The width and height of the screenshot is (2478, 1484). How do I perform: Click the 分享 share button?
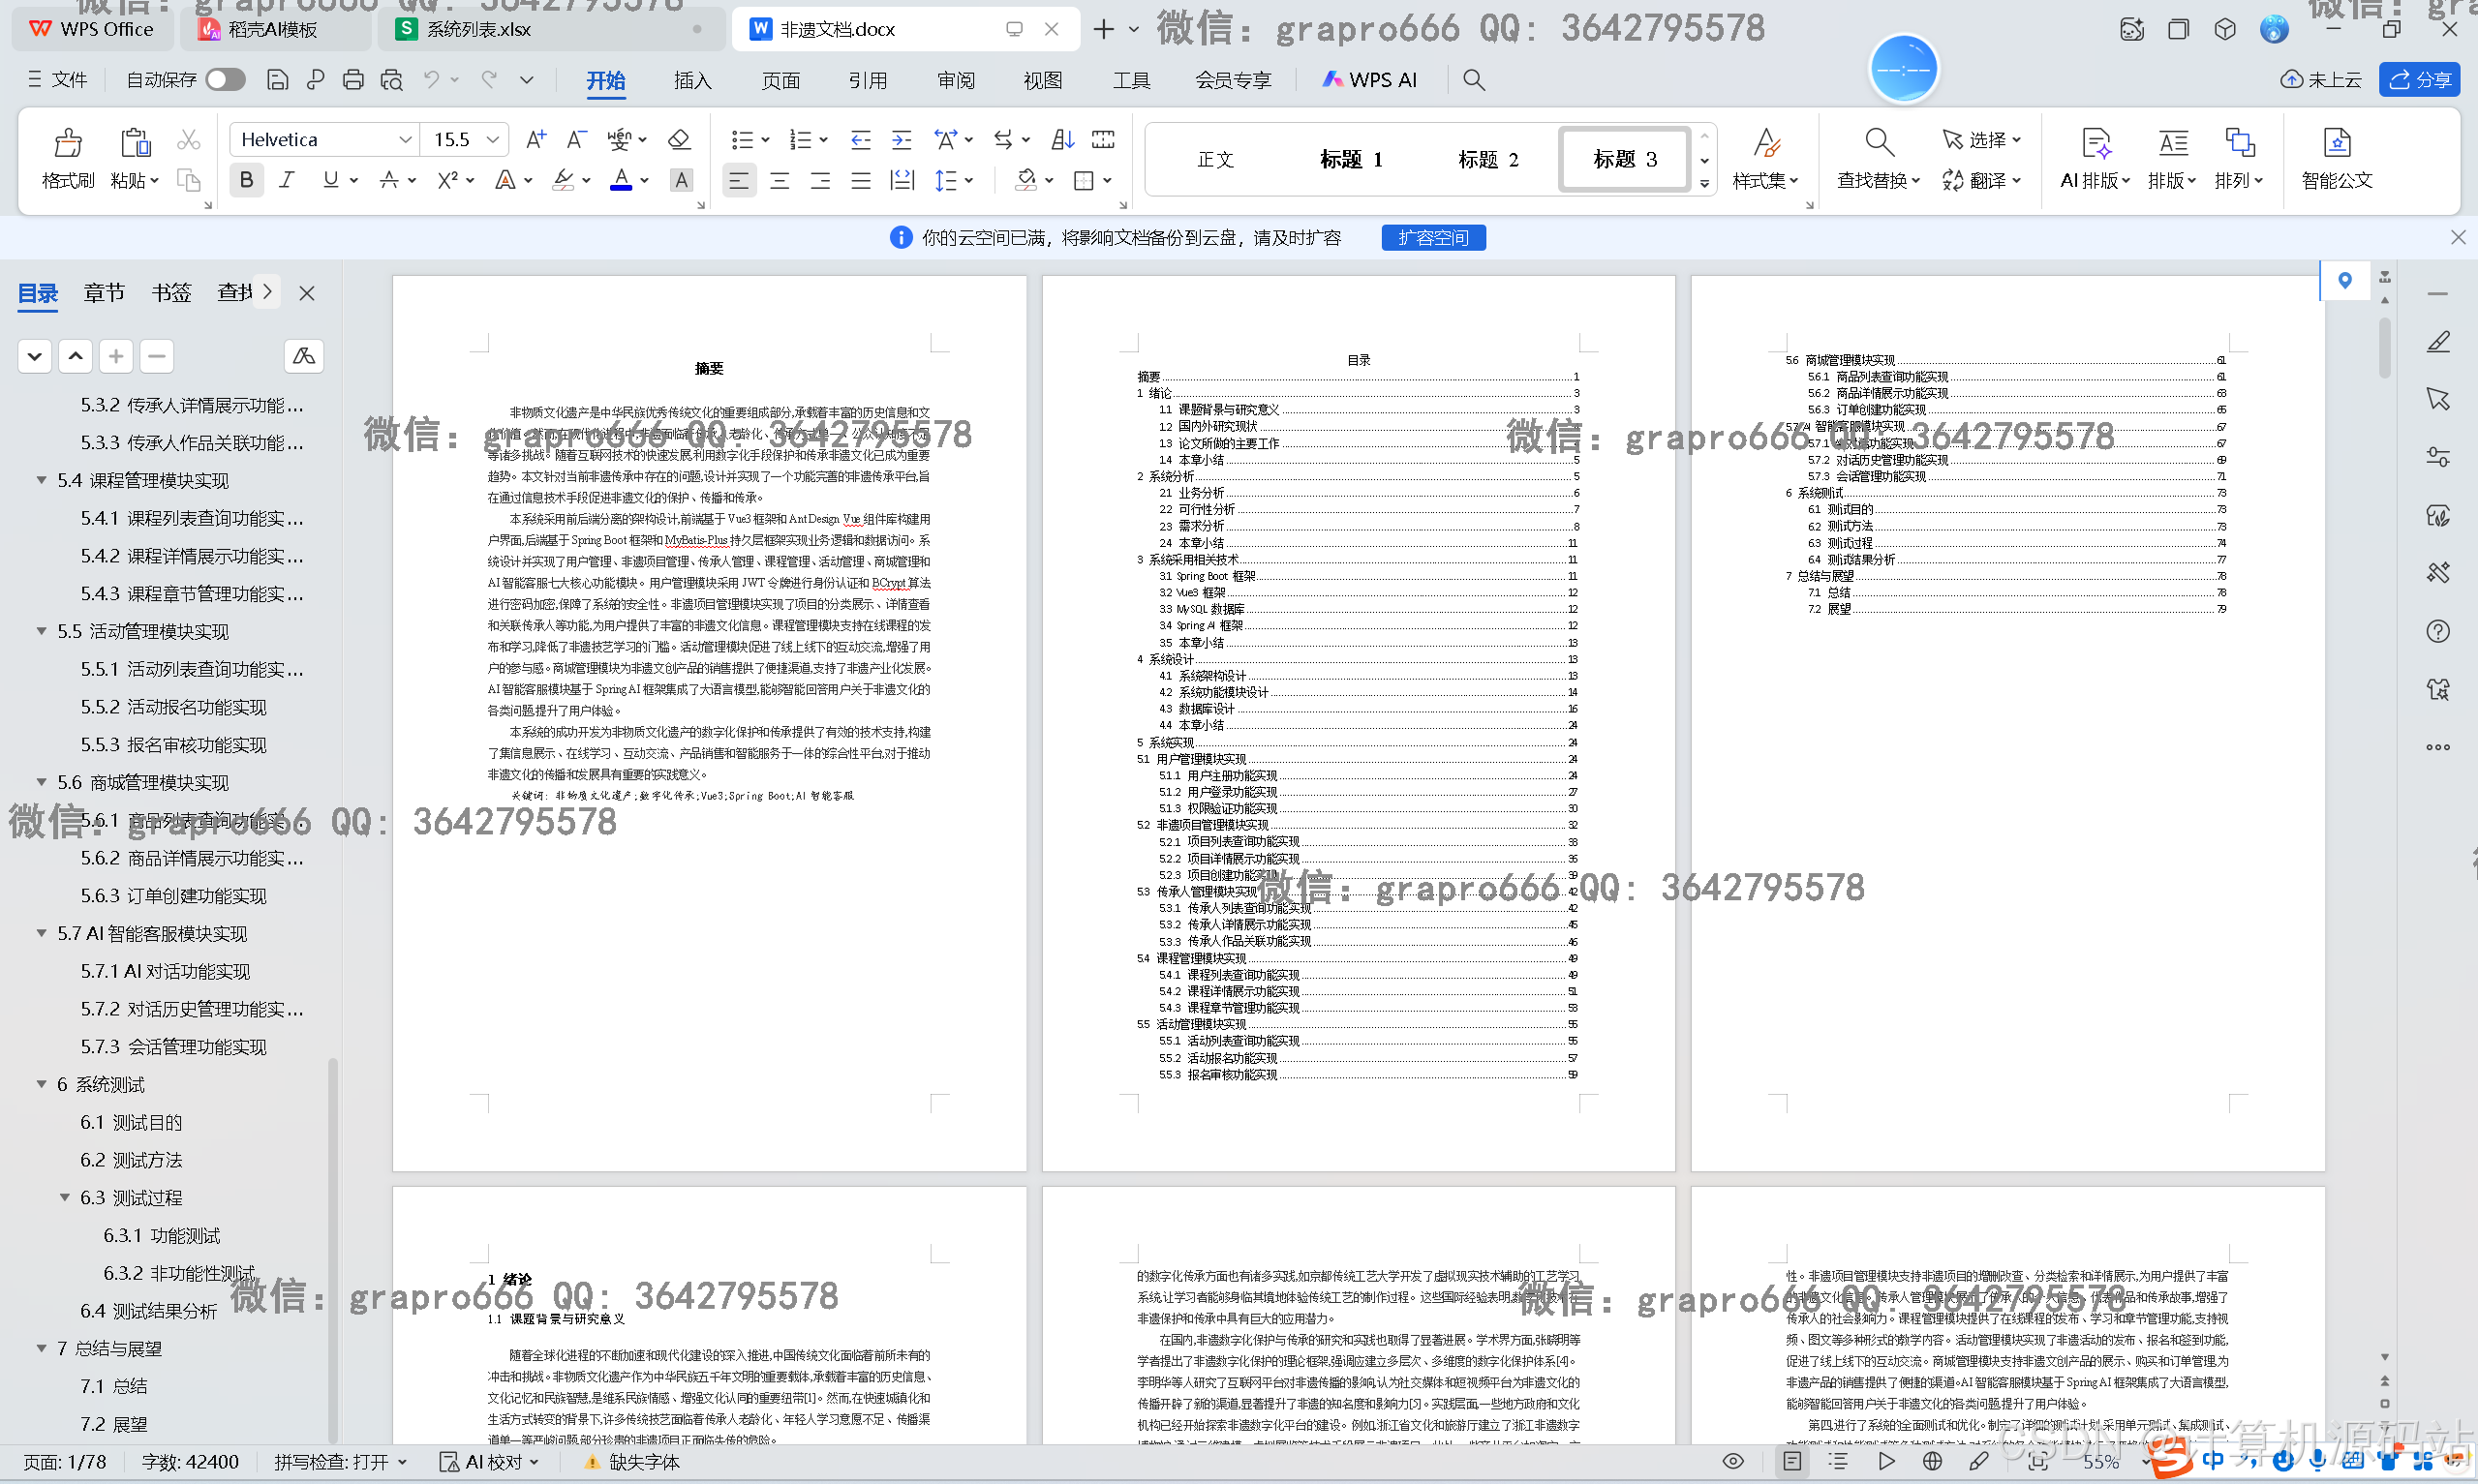[x=2420, y=80]
